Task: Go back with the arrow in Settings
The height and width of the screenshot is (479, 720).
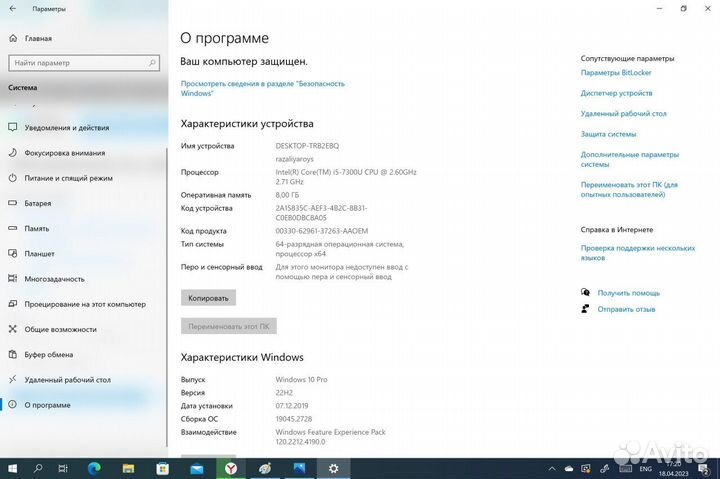Action: (12, 9)
